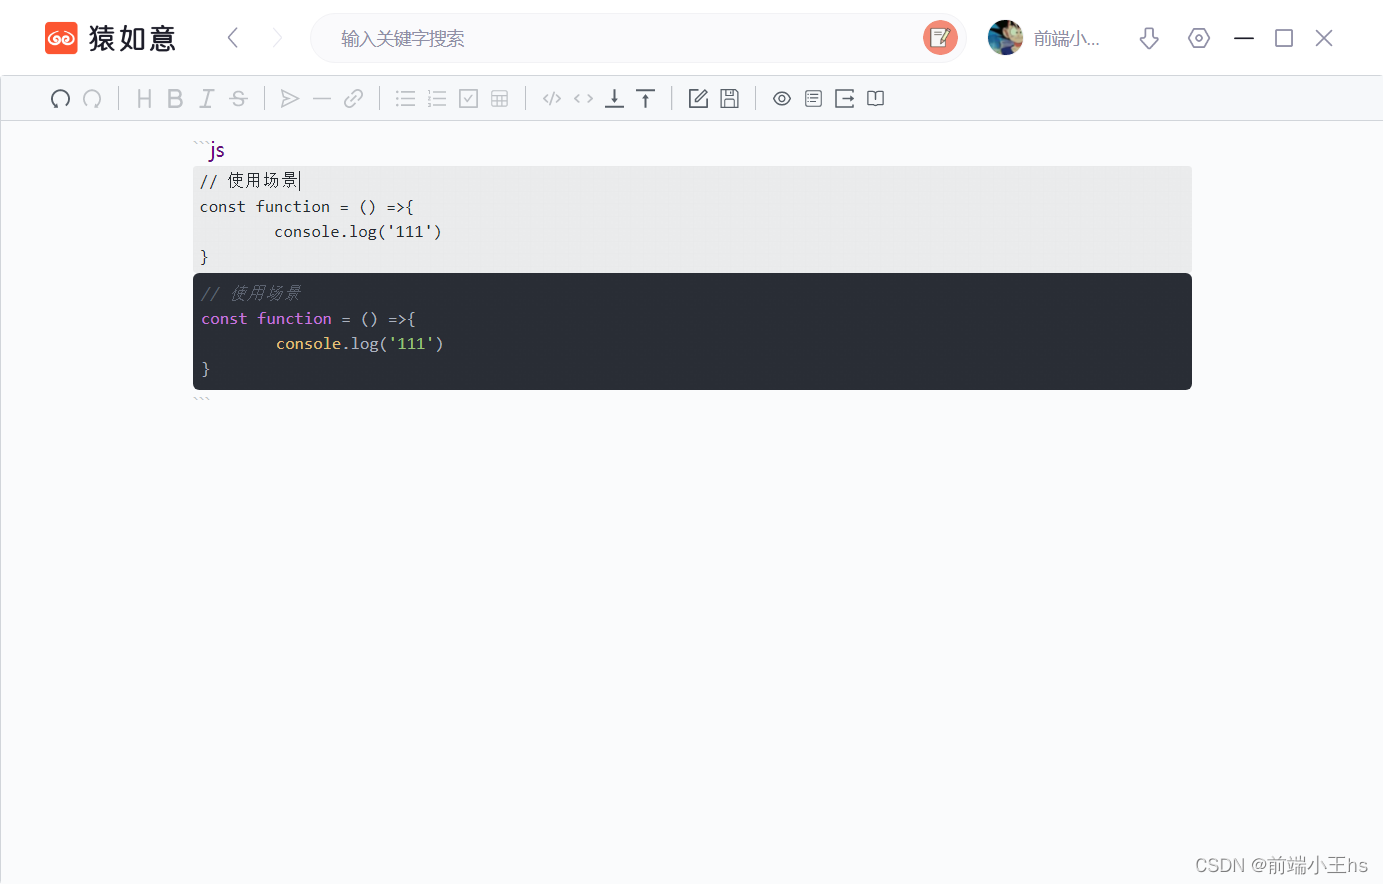
Task: Insert inline code with the <> icon
Action: coord(583,98)
